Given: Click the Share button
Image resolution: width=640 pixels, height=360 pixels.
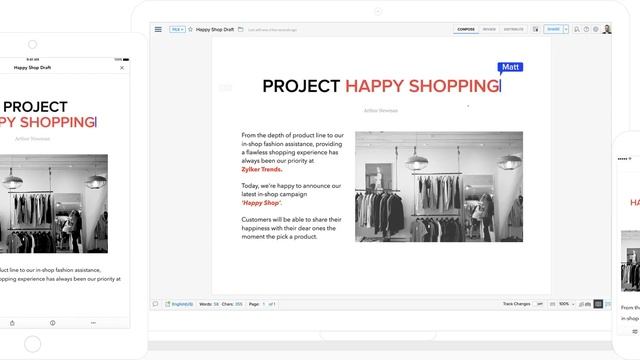Looking at the screenshot, I should pyautogui.click(x=553, y=29).
